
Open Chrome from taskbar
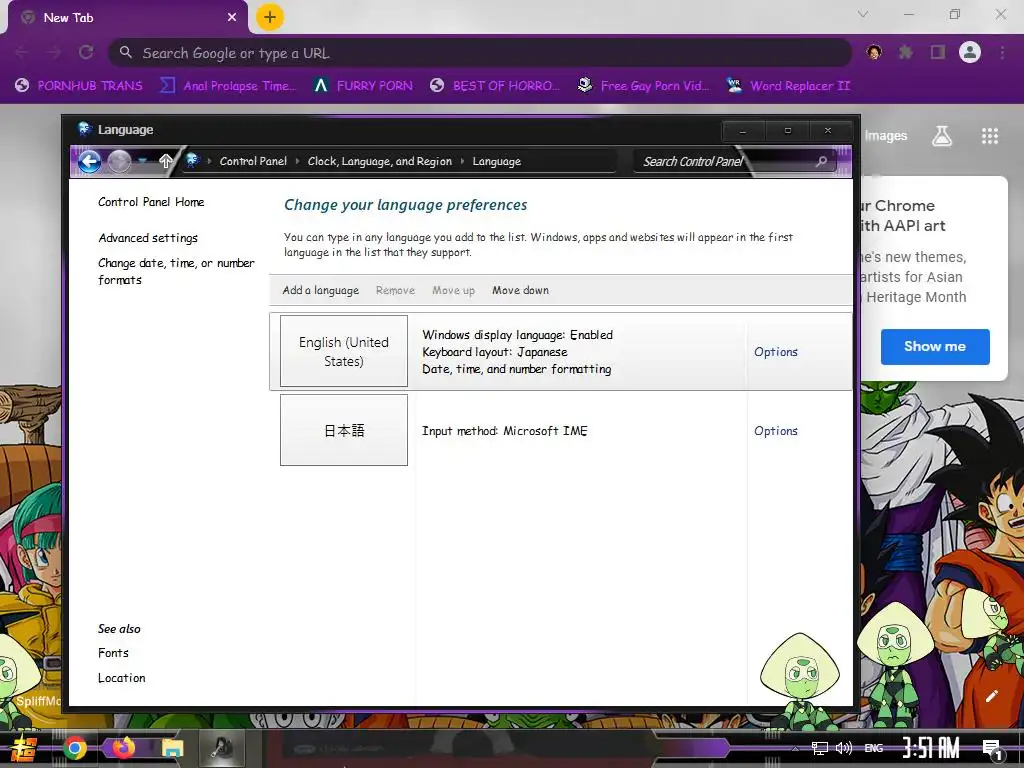tap(75, 748)
